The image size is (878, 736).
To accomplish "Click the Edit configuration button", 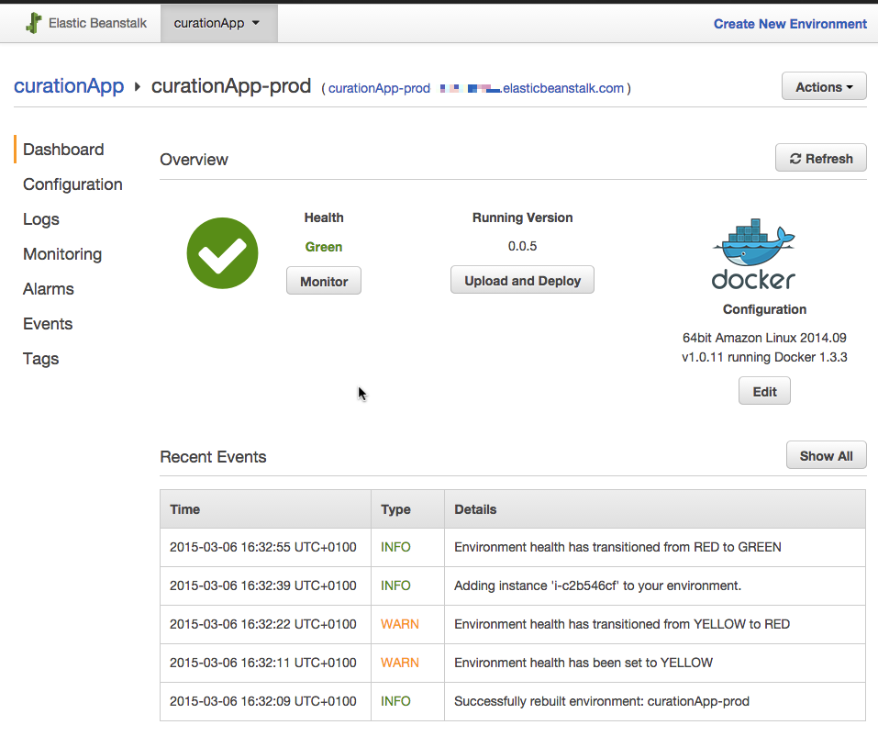I will click(x=764, y=392).
